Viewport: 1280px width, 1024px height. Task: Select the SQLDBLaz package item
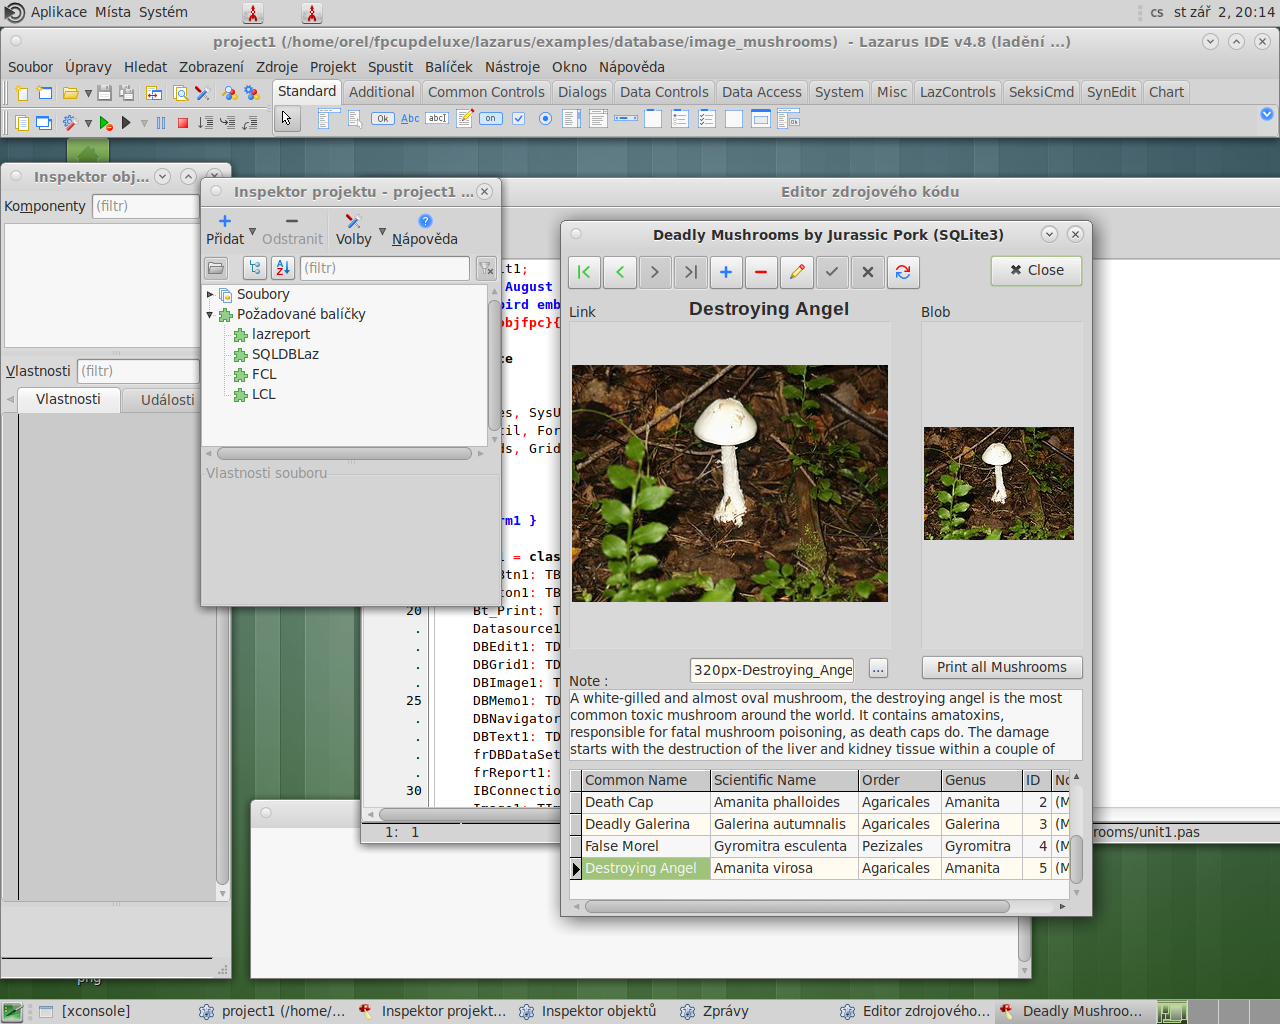(x=285, y=354)
